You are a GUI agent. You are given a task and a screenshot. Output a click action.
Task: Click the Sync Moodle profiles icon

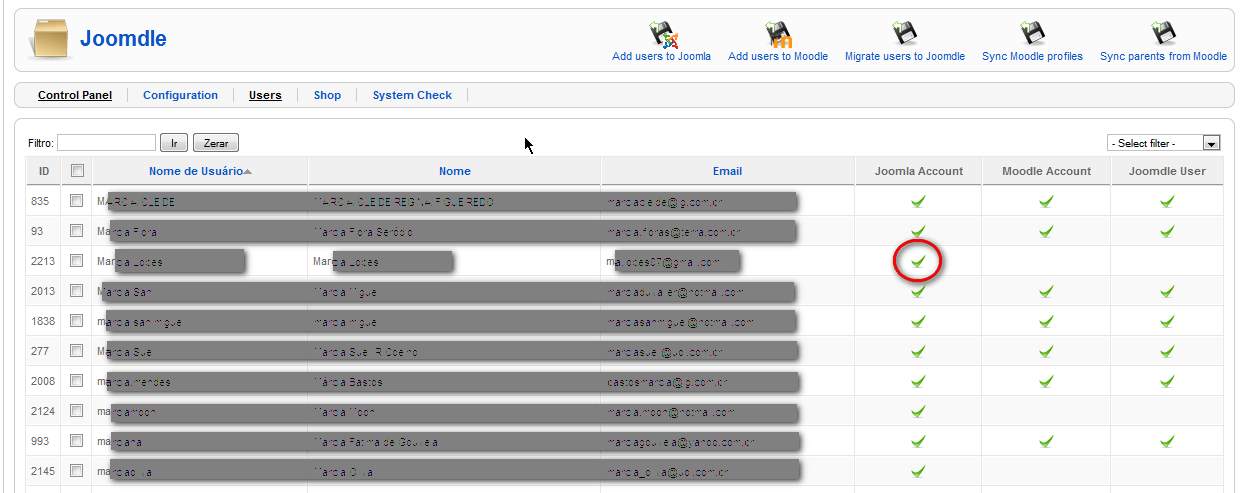pyautogui.click(x=1032, y=35)
